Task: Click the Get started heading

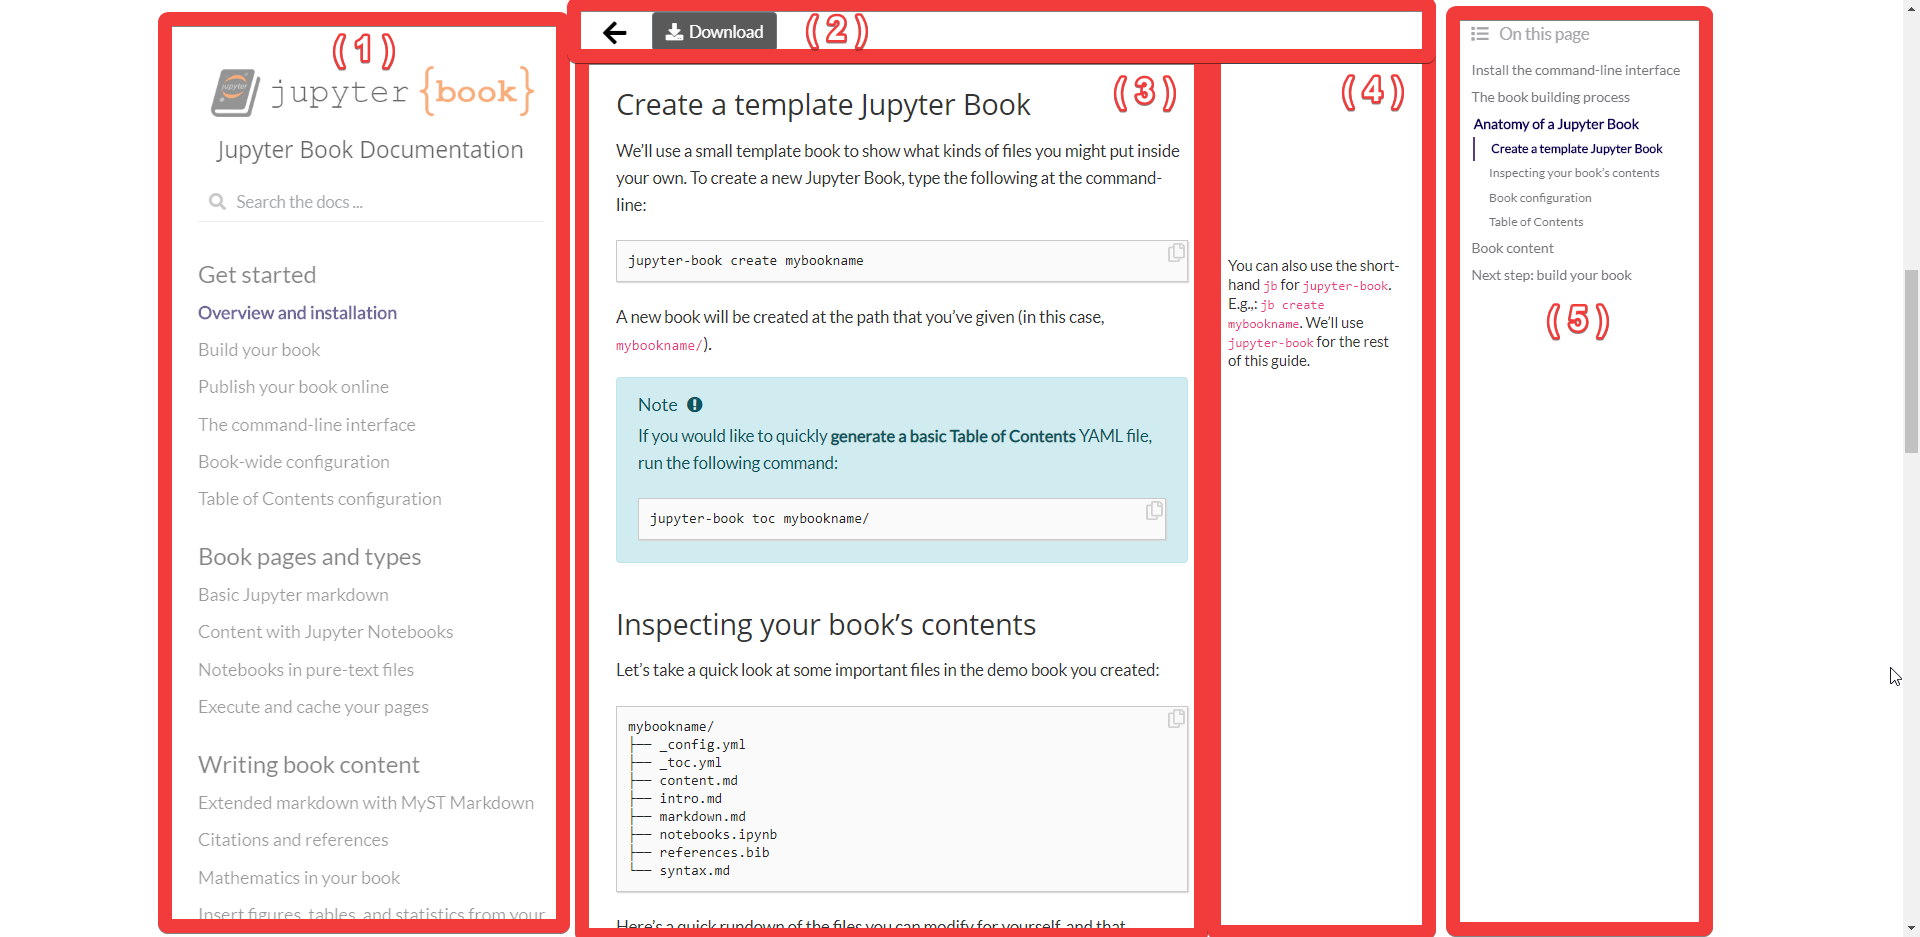Action: 257,275
